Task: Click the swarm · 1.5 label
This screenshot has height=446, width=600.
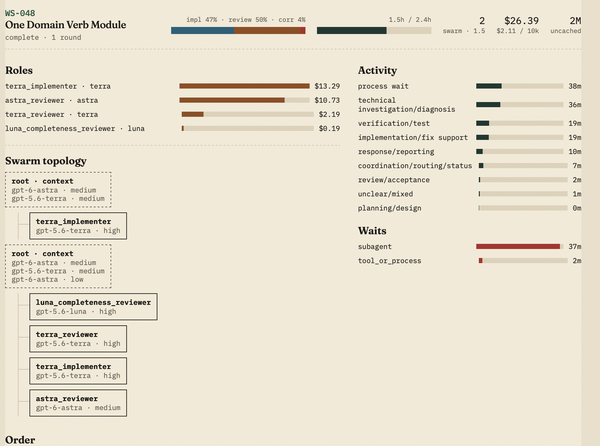Action: click(464, 31)
